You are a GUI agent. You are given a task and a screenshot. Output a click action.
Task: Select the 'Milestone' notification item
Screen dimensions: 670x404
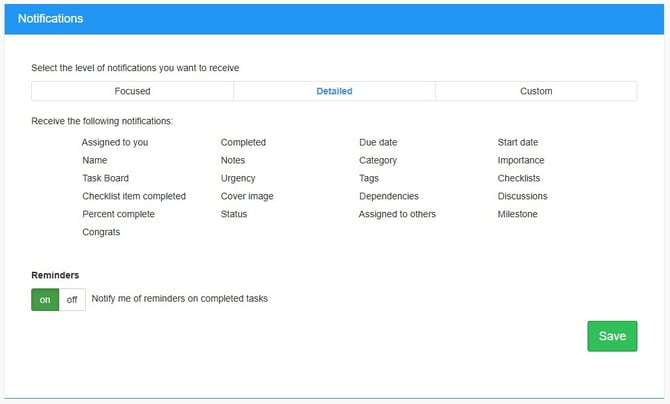pyautogui.click(x=517, y=214)
